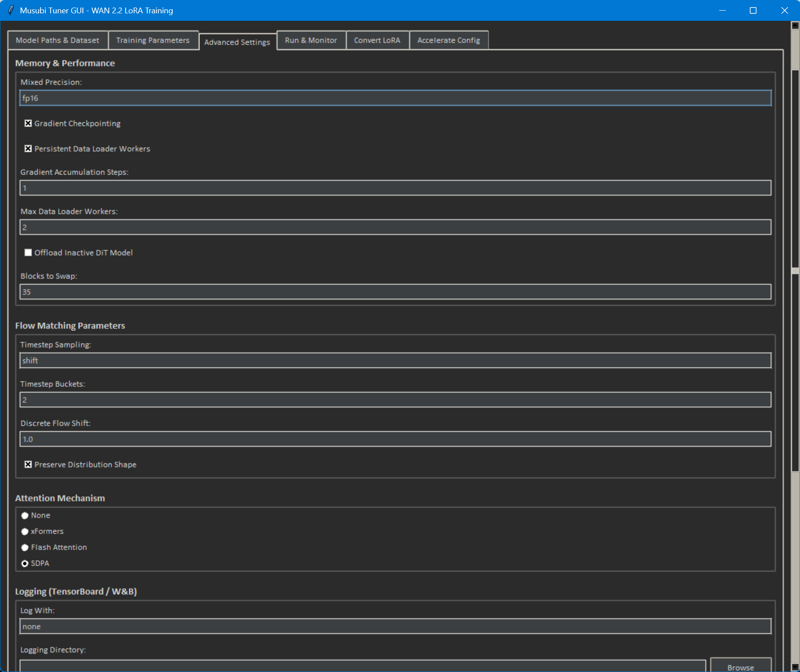Select the Convert LoRA tab
Viewport: 800px width, 672px height.
(x=377, y=41)
